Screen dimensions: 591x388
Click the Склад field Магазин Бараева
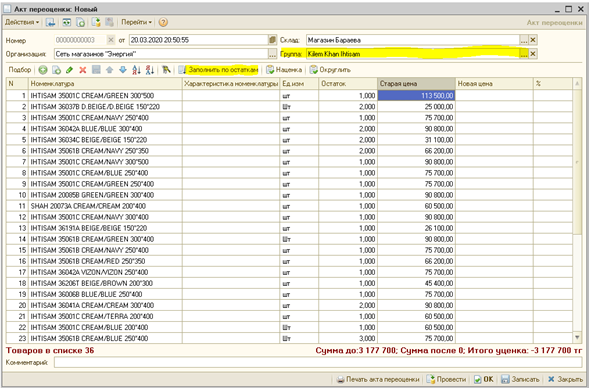click(x=413, y=40)
